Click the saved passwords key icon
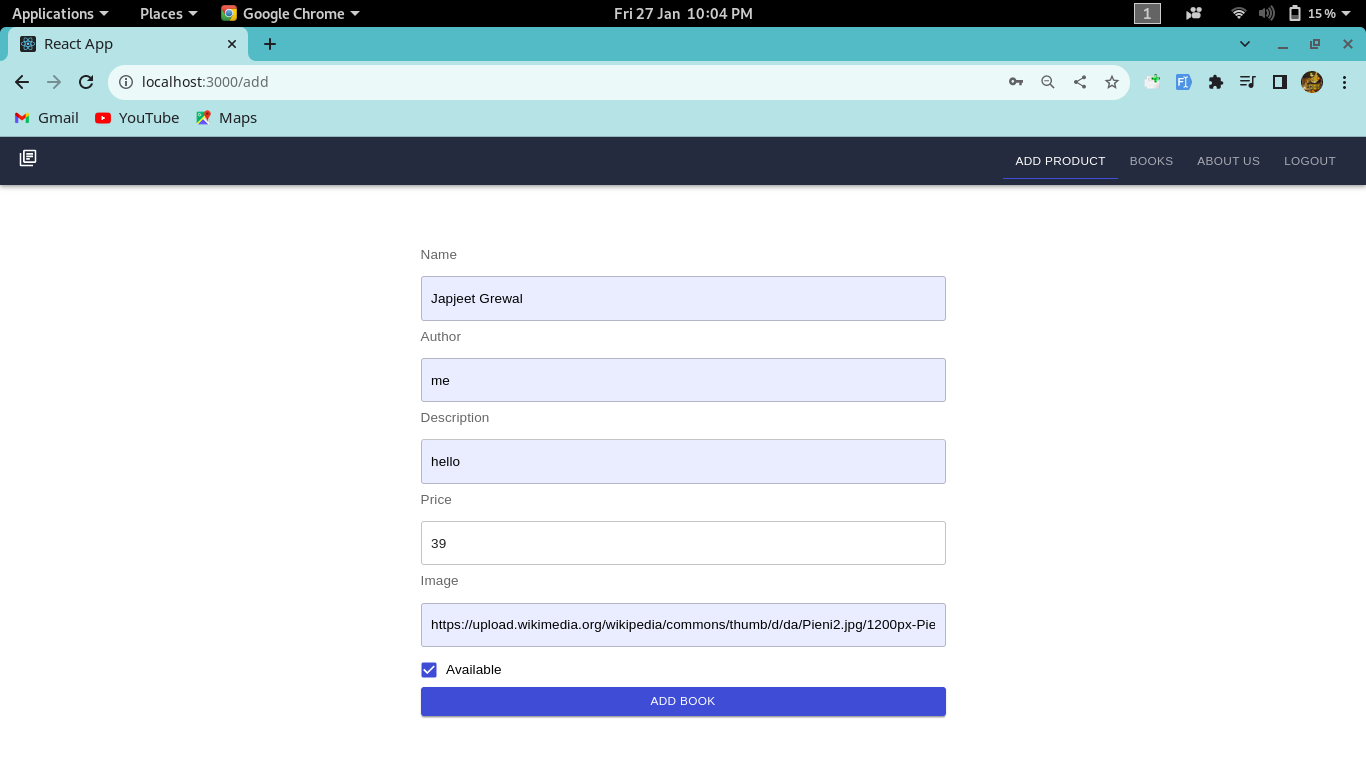 [x=1016, y=82]
